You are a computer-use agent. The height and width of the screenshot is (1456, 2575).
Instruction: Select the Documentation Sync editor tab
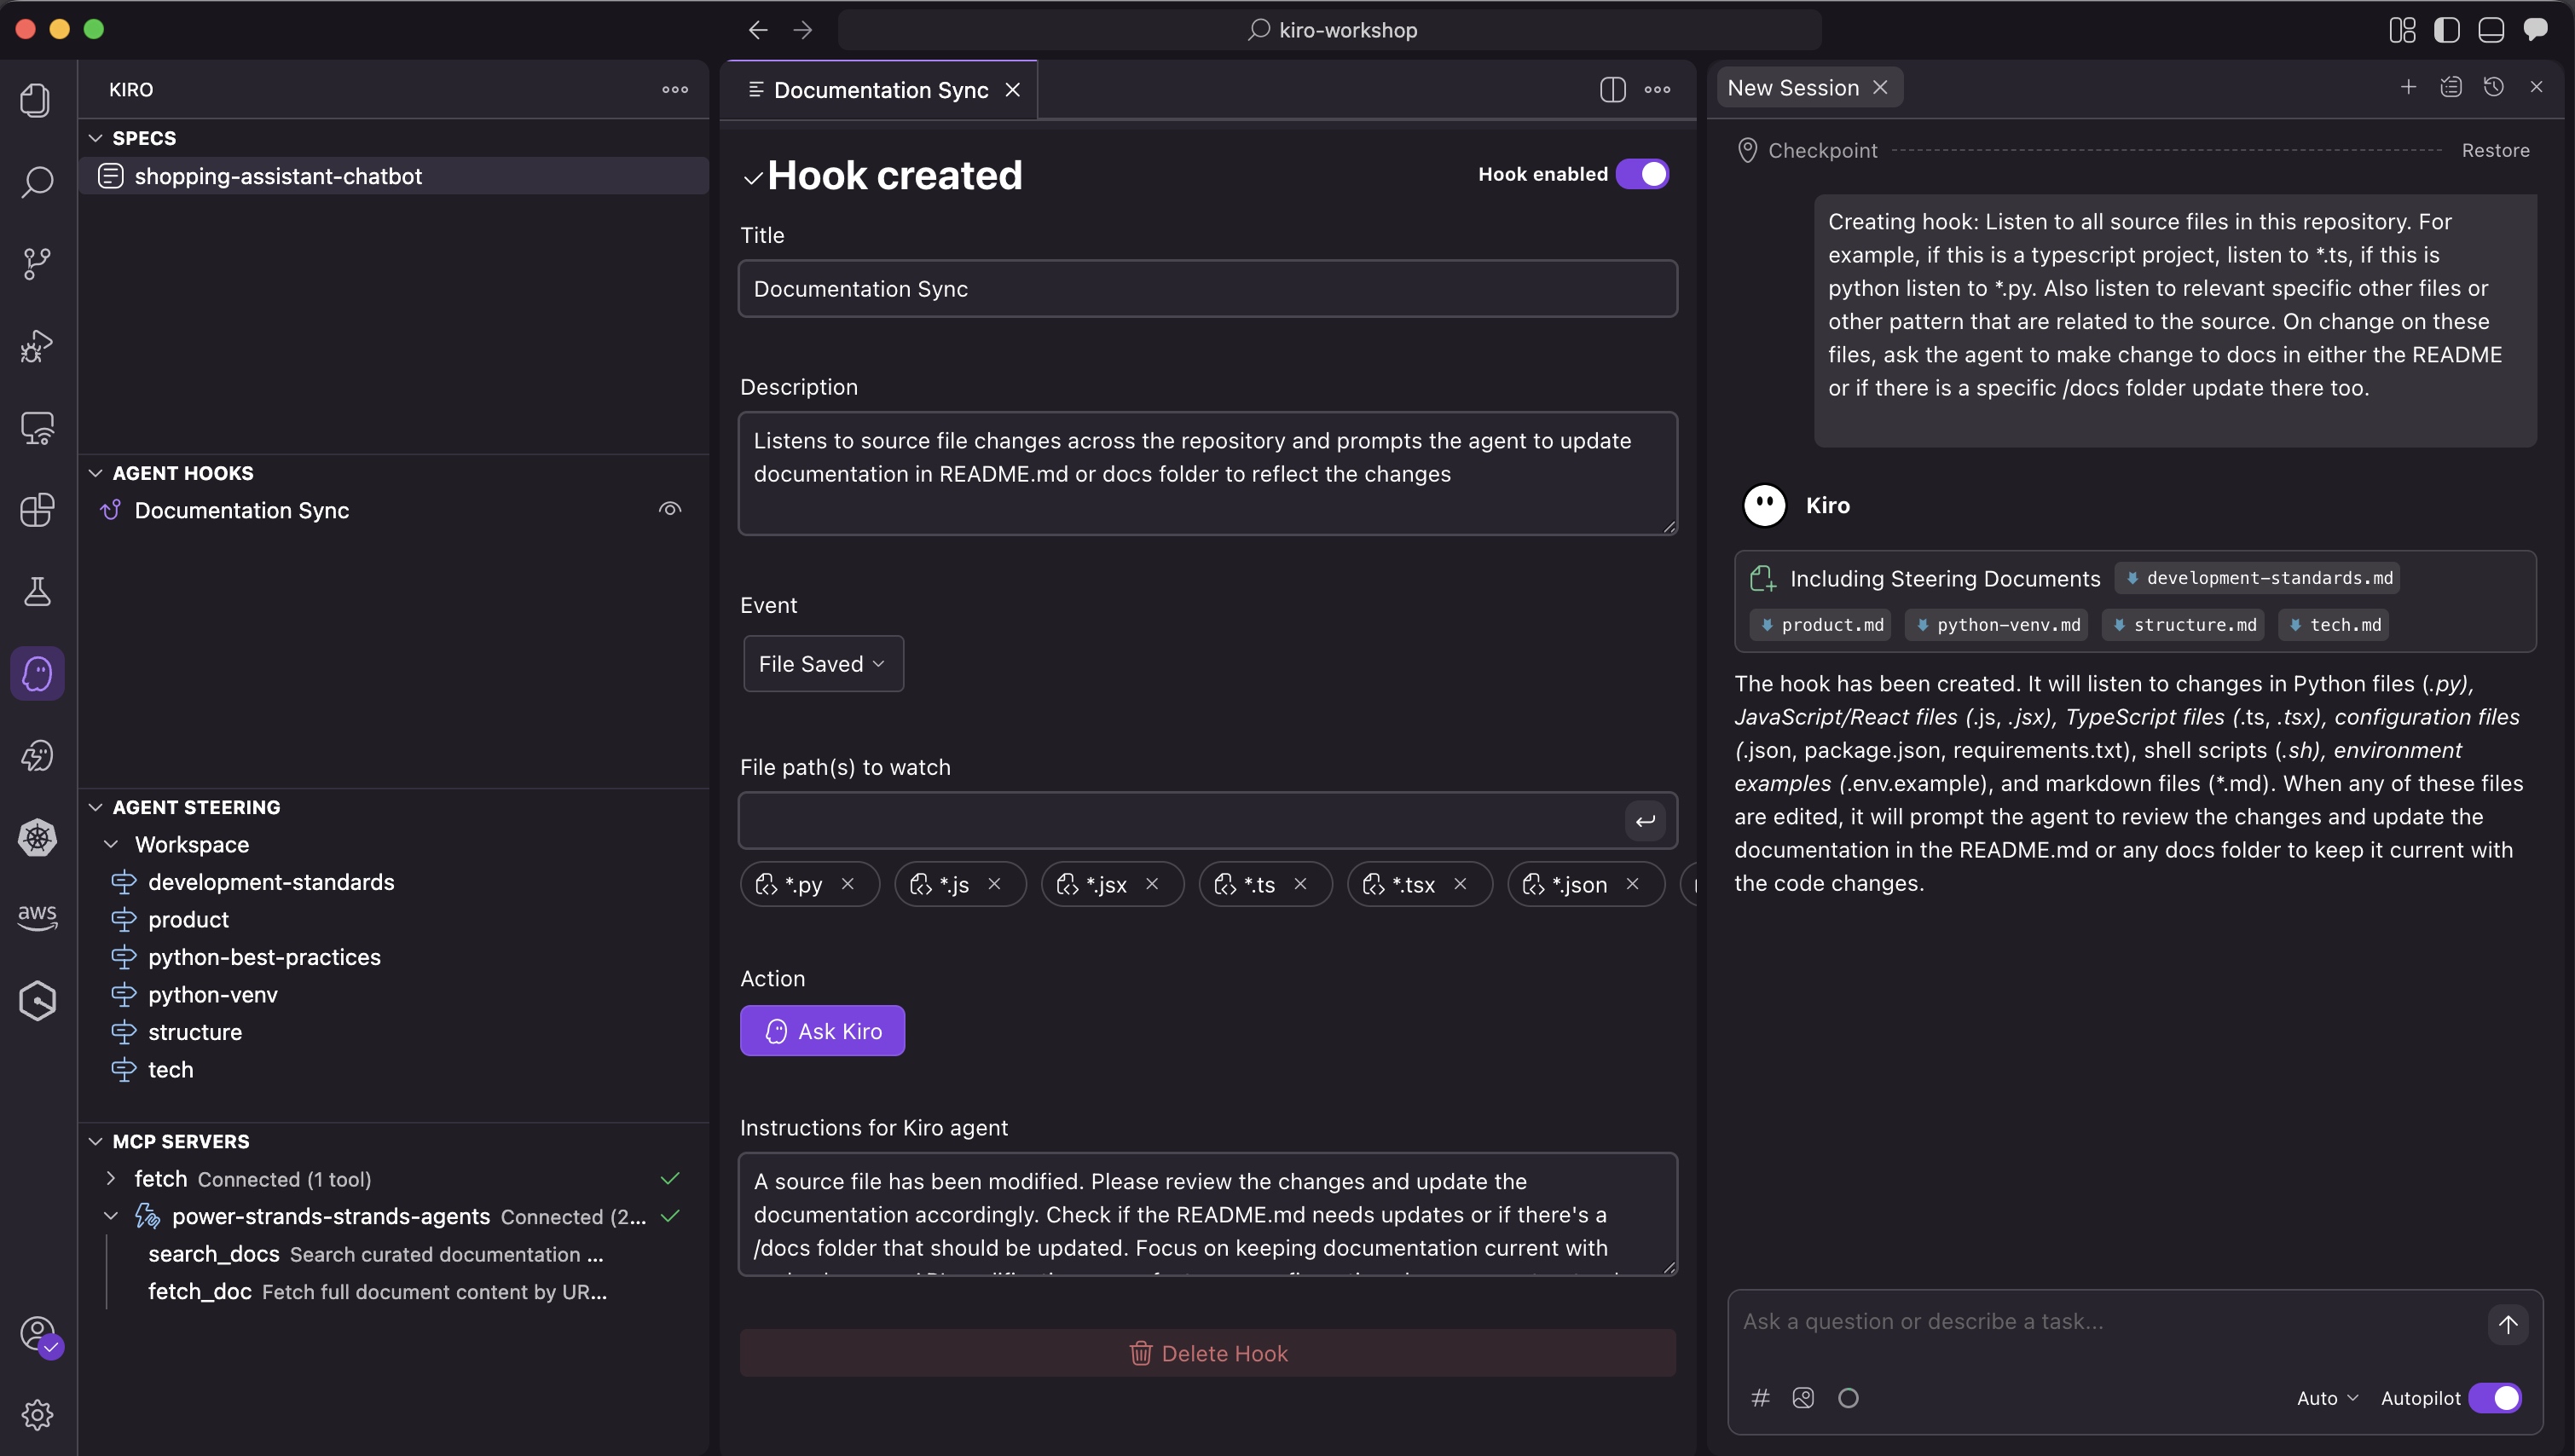click(880, 90)
